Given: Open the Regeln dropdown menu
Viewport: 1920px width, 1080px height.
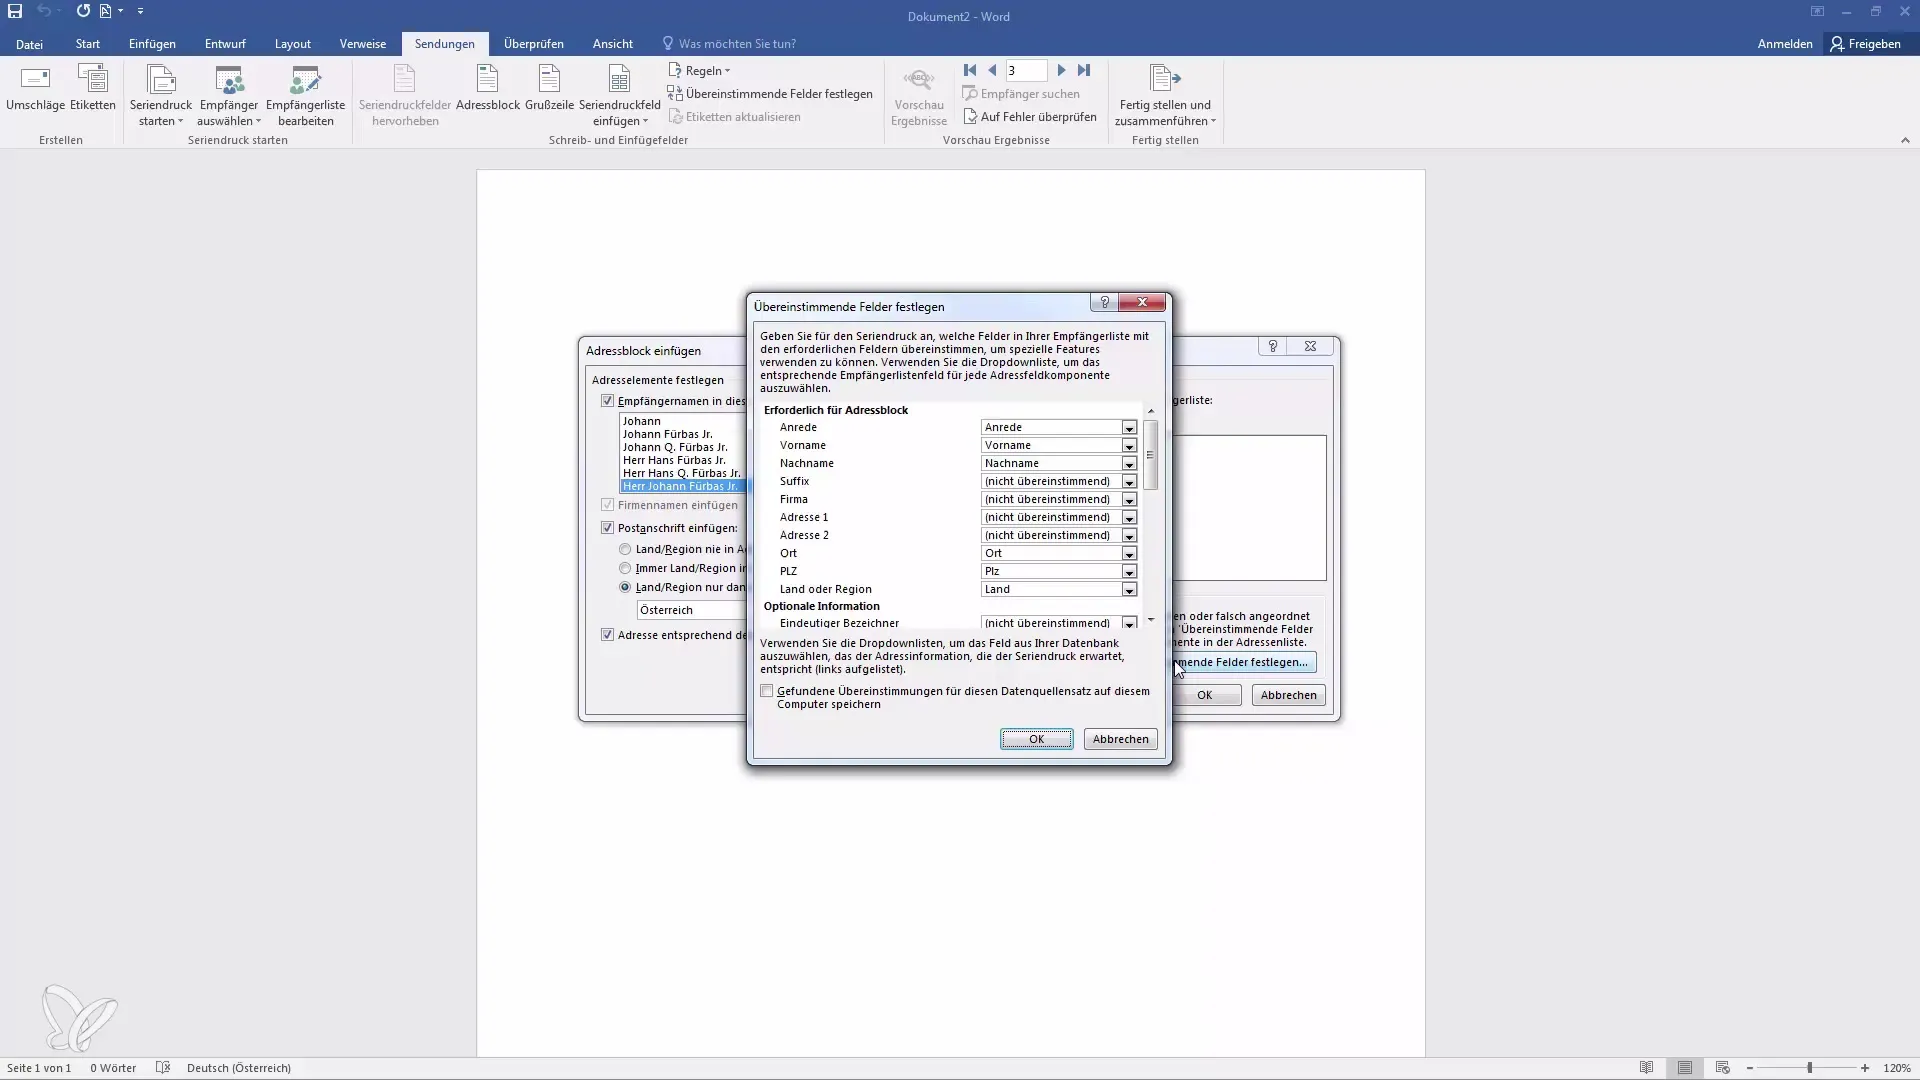Looking at the screenshot, I should [699, 71].
